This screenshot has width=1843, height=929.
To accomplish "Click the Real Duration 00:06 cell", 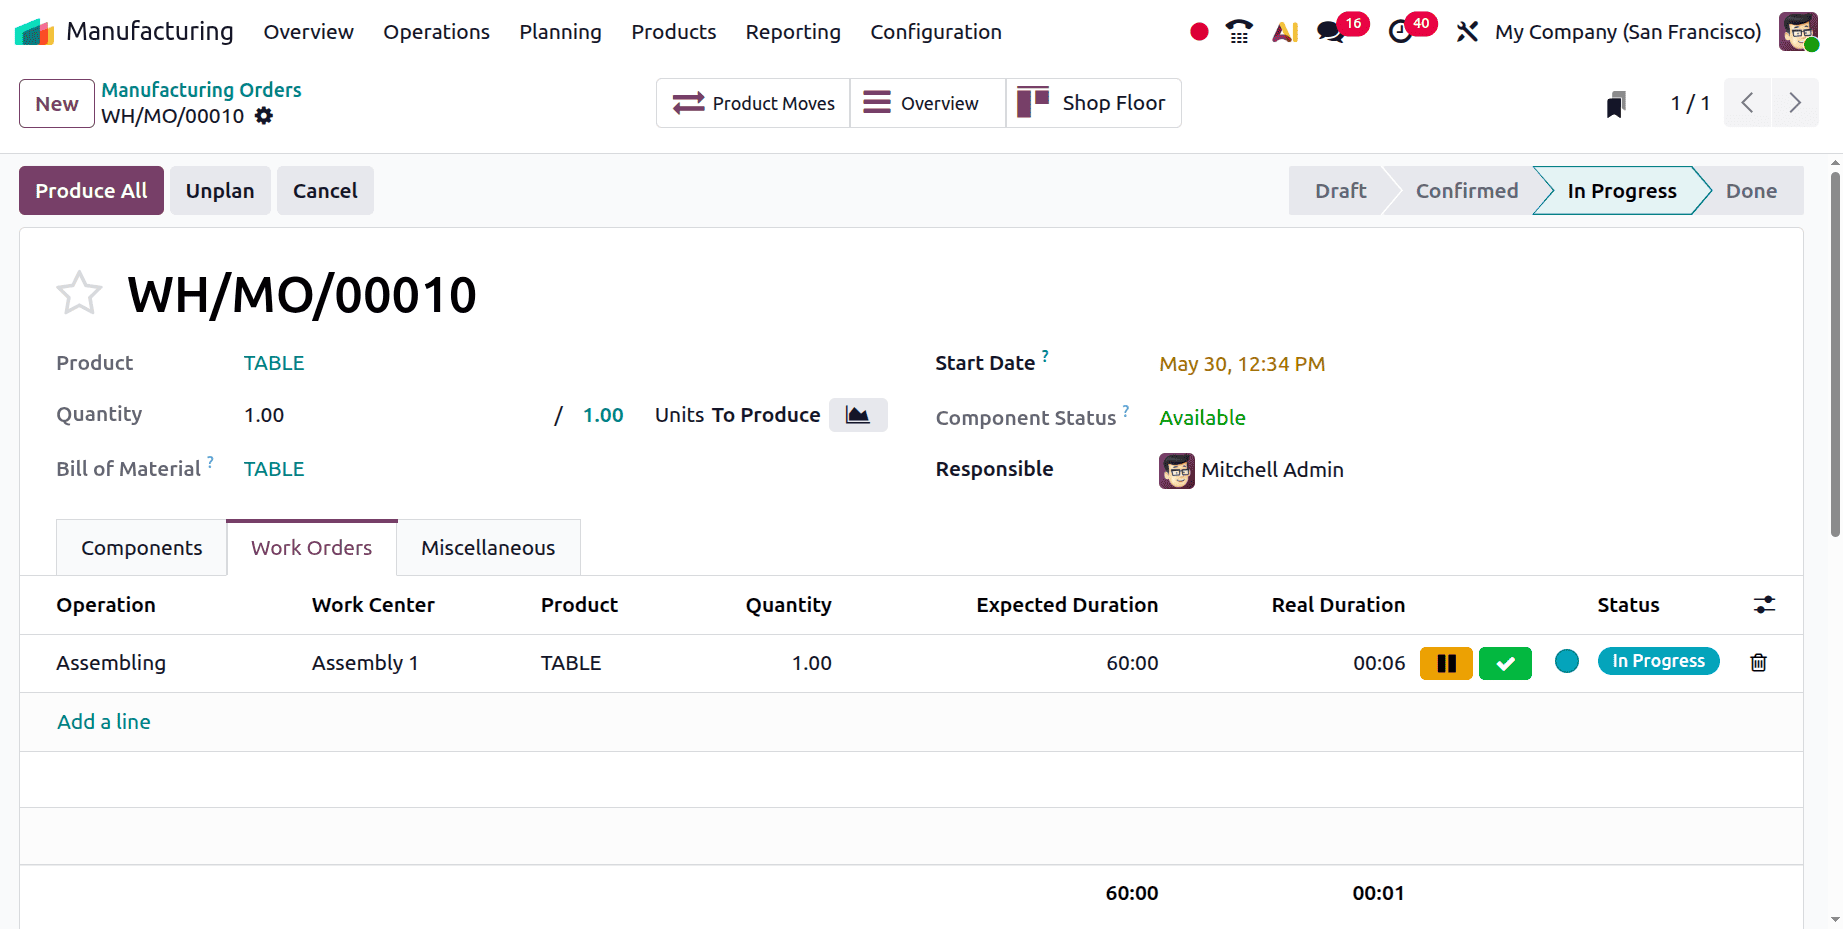I will pyautogui.click(x=1379, y=663).
